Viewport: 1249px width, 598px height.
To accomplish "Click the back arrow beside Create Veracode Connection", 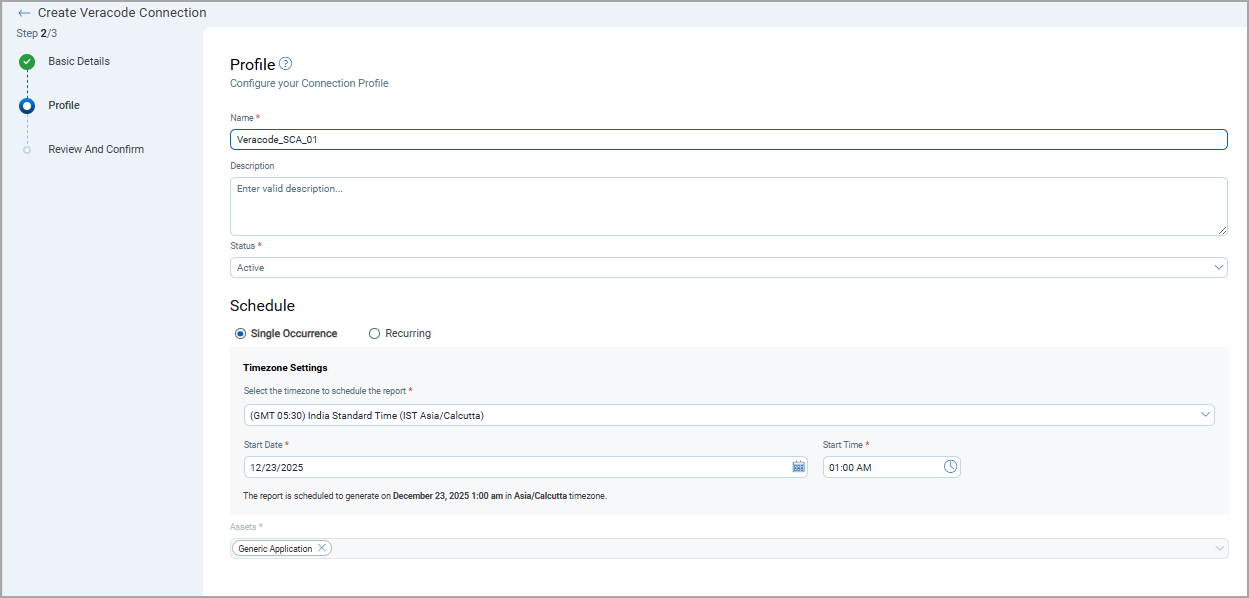I will [24, 13].
